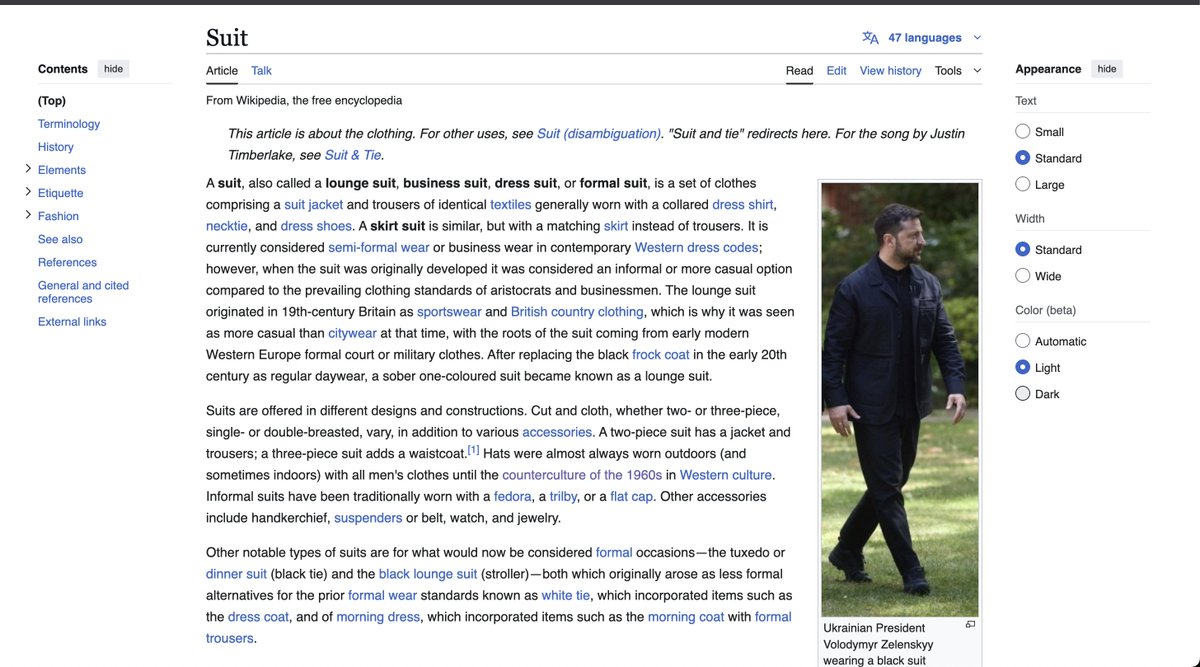Follow counterculture of the 1960s link
The width and height of the screenshot is (1200, 667).
pos(582,475)
